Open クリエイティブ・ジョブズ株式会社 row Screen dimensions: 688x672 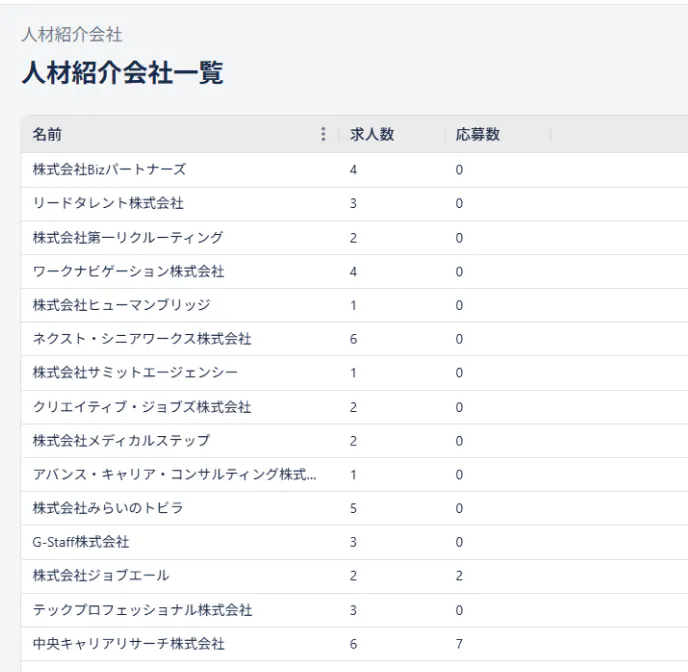click(x=141, y=407)
